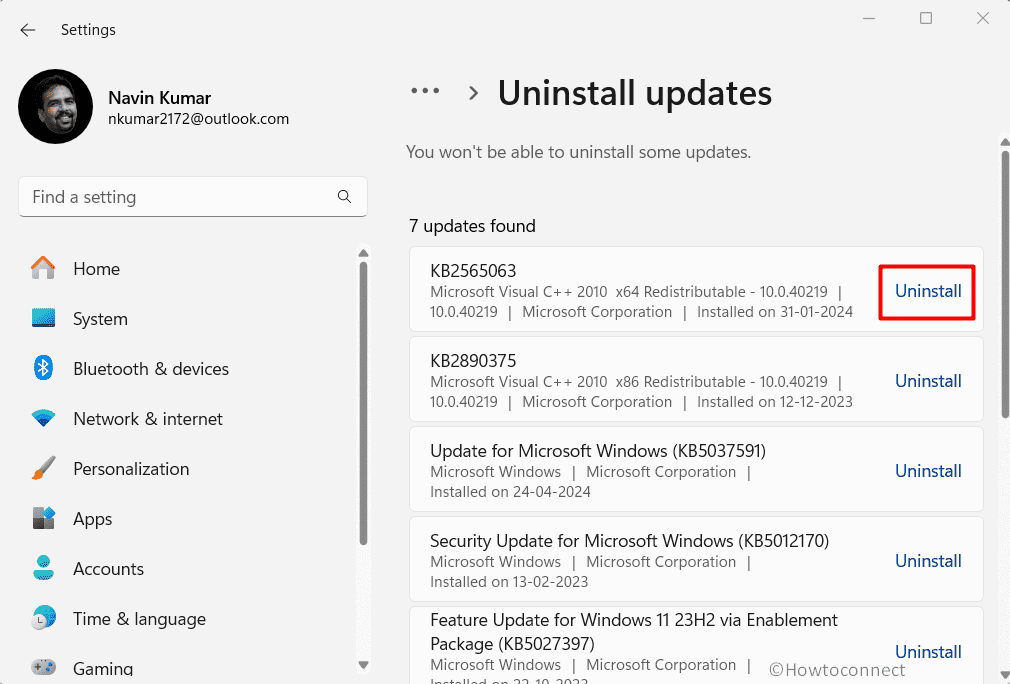Image resolution: width=1010 pixels, height=684 pixels.
Task: Select the Apps icon in sidebar
Action: (x=43, y=519)
